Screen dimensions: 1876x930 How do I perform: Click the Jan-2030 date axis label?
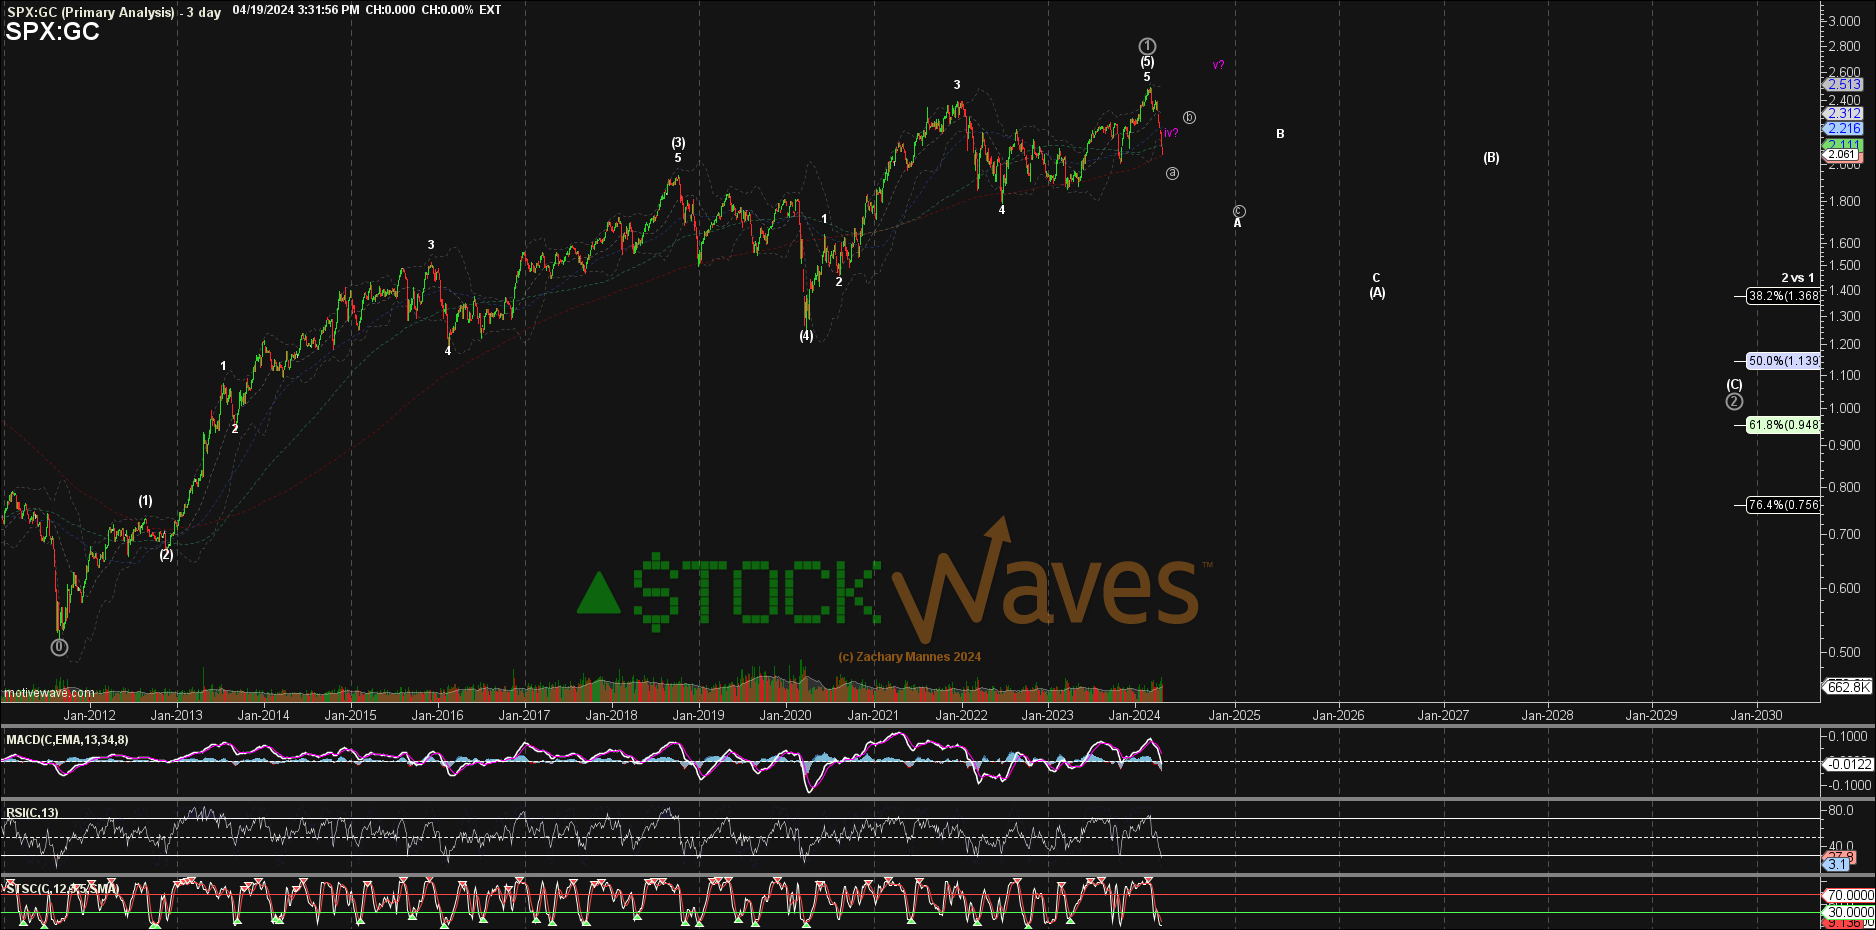1756,715
